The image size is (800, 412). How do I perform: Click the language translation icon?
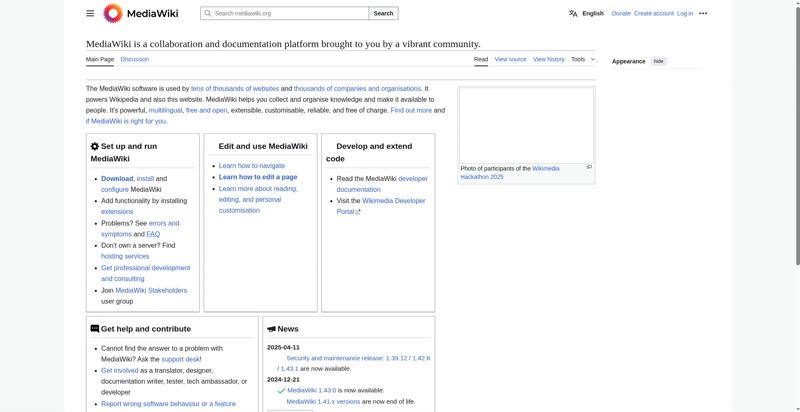tap(573, 14)
